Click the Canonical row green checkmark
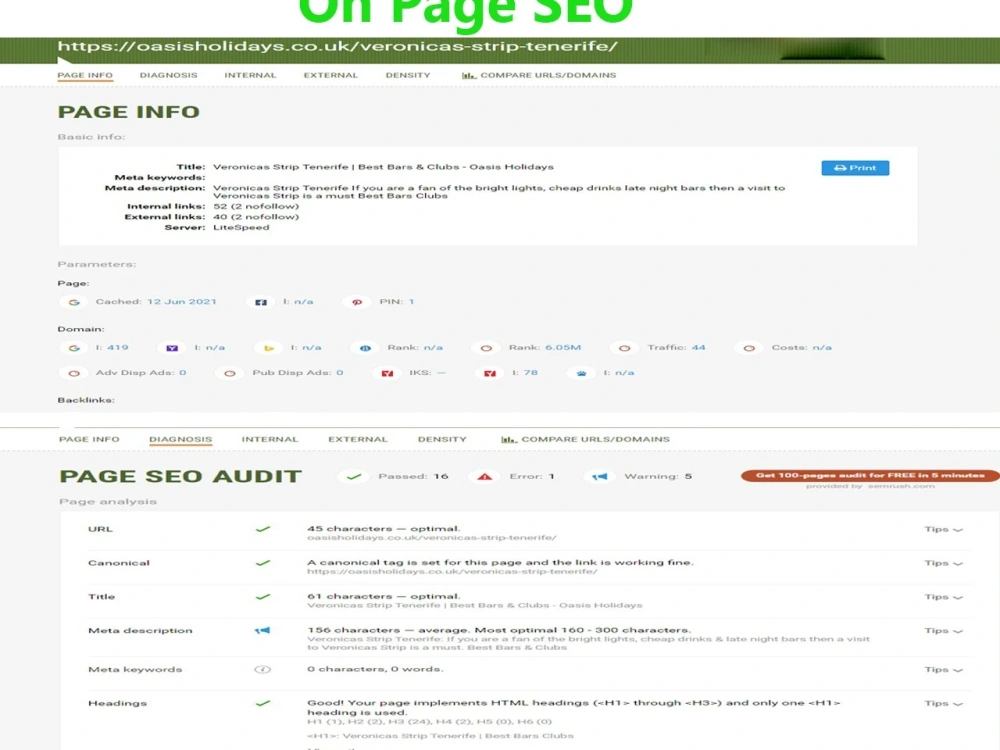This screenshot has height=750, width=1000. pos(263,563)
